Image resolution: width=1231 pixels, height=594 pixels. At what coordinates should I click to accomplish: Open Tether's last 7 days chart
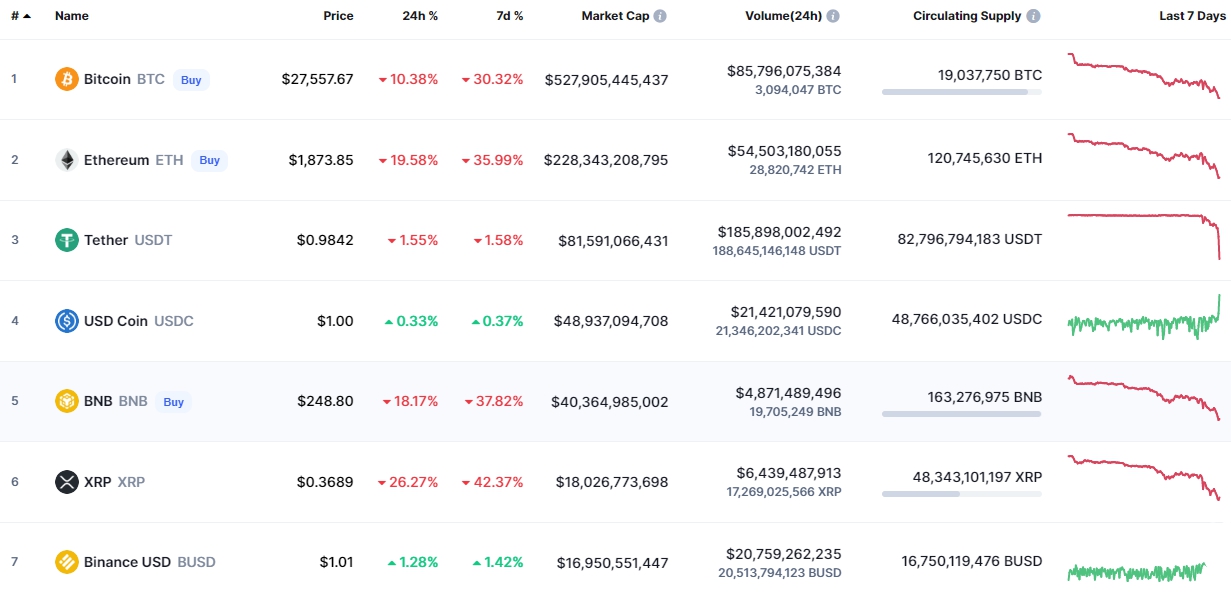1144,236
